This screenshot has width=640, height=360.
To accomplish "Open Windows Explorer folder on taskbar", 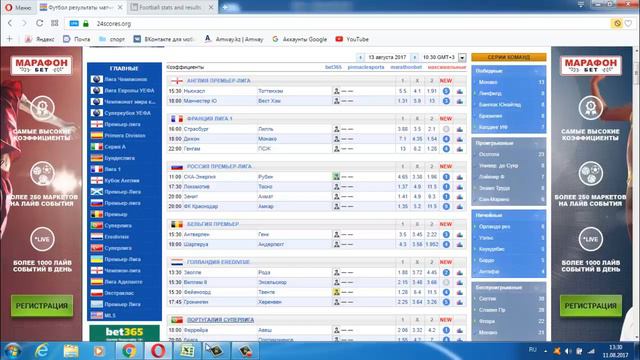I will (x=71, y=351).
